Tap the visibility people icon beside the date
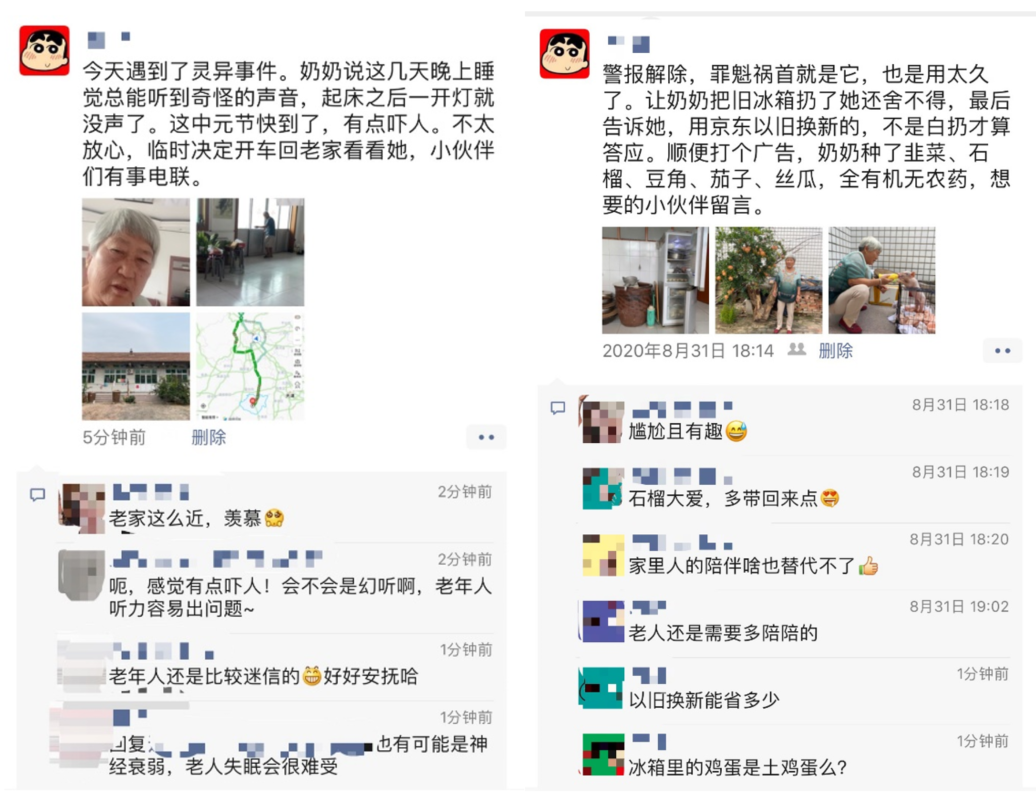Viewport: 1036px width, 795px height. 797,350
